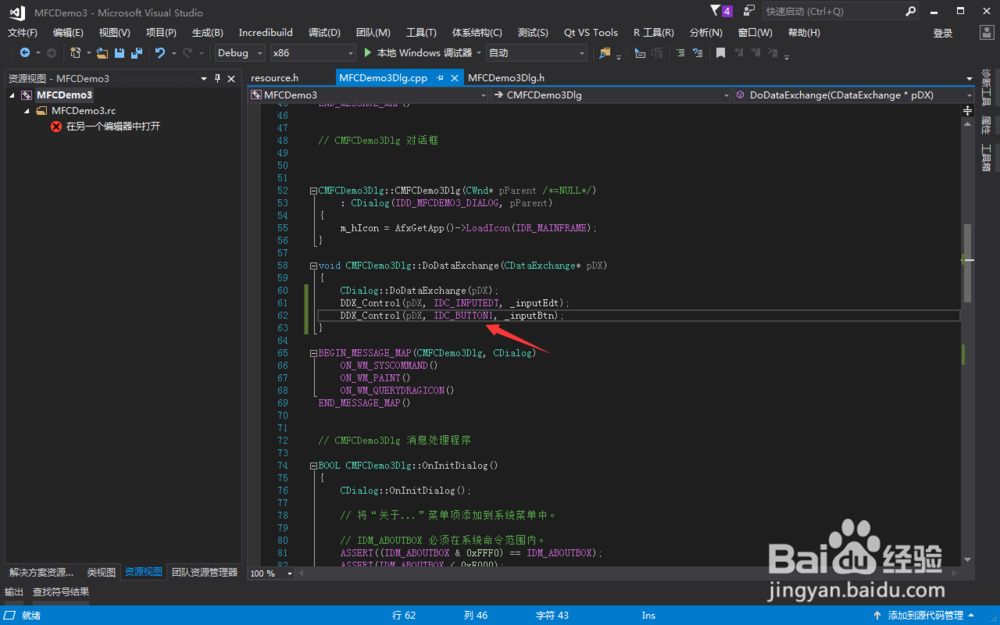Open the 查找符号结果 tab
The image size is (1000, 625).
pyautogui.click(x=61, y=592)
